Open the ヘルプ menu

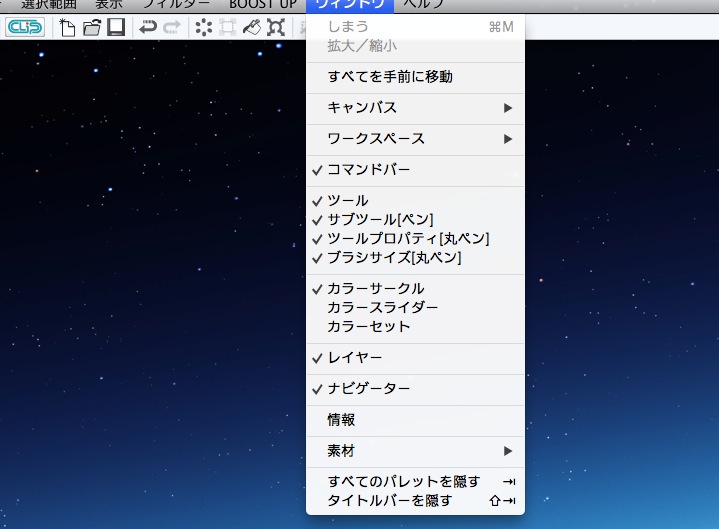coord(423,5)
